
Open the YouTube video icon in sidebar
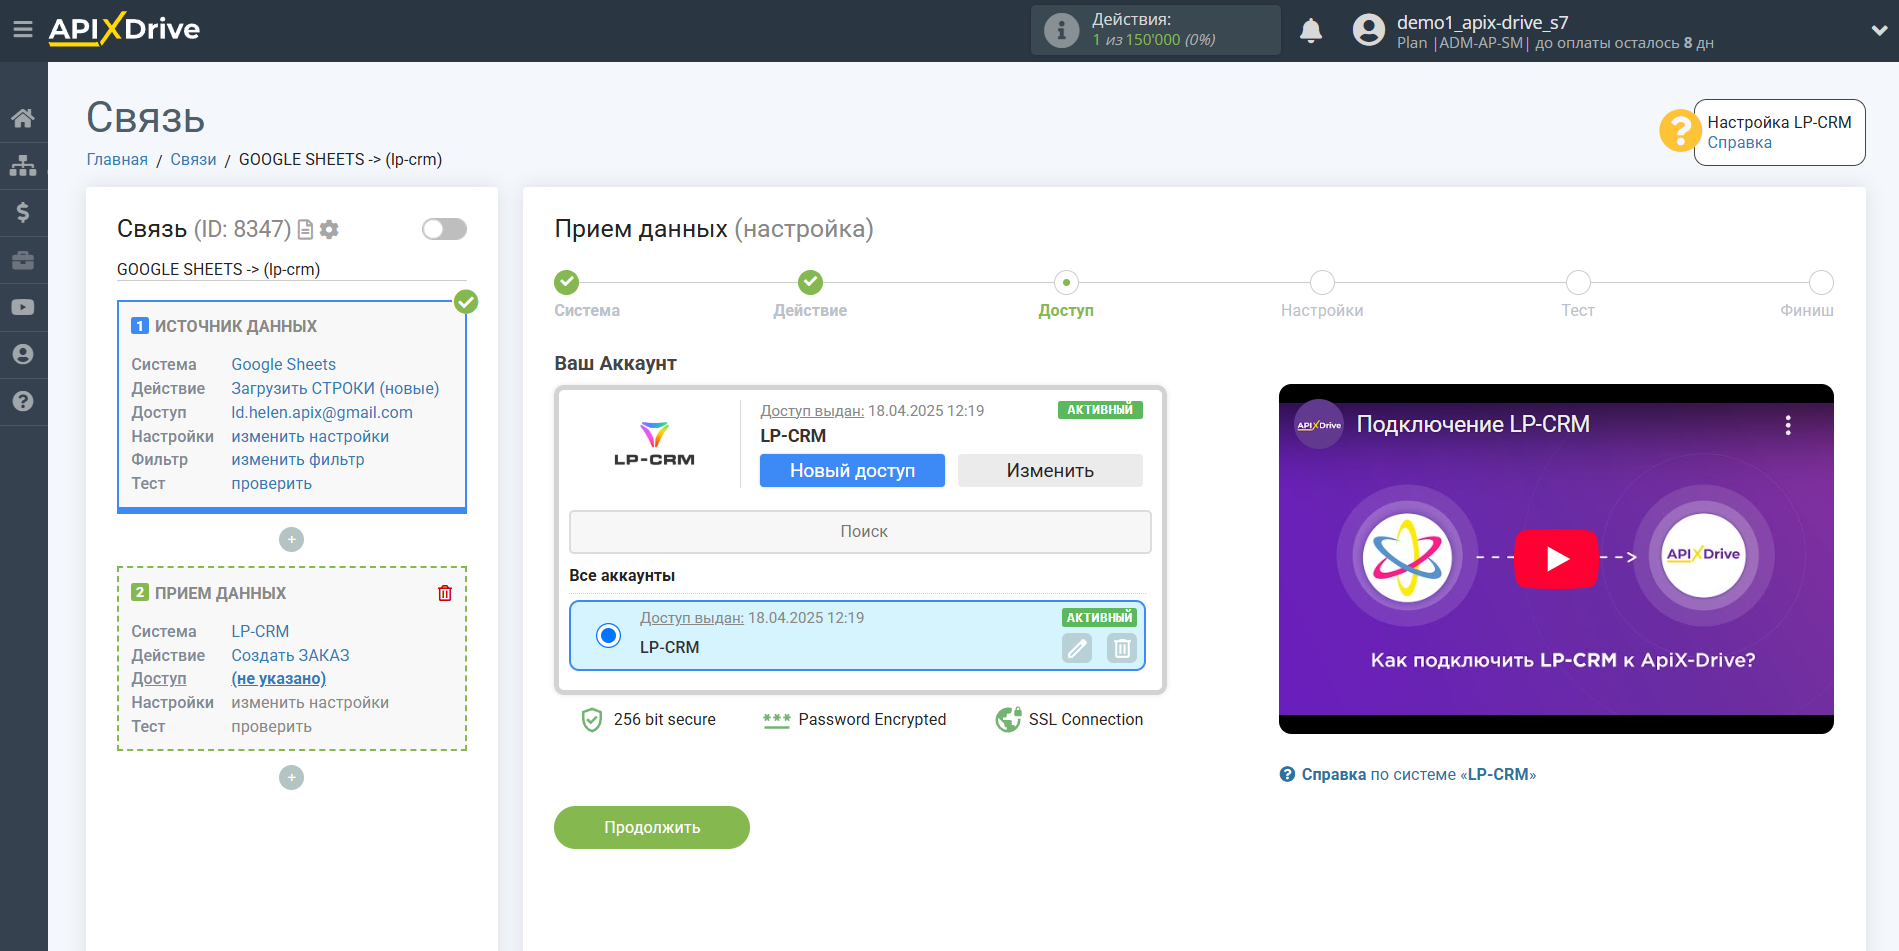point(23,308)
